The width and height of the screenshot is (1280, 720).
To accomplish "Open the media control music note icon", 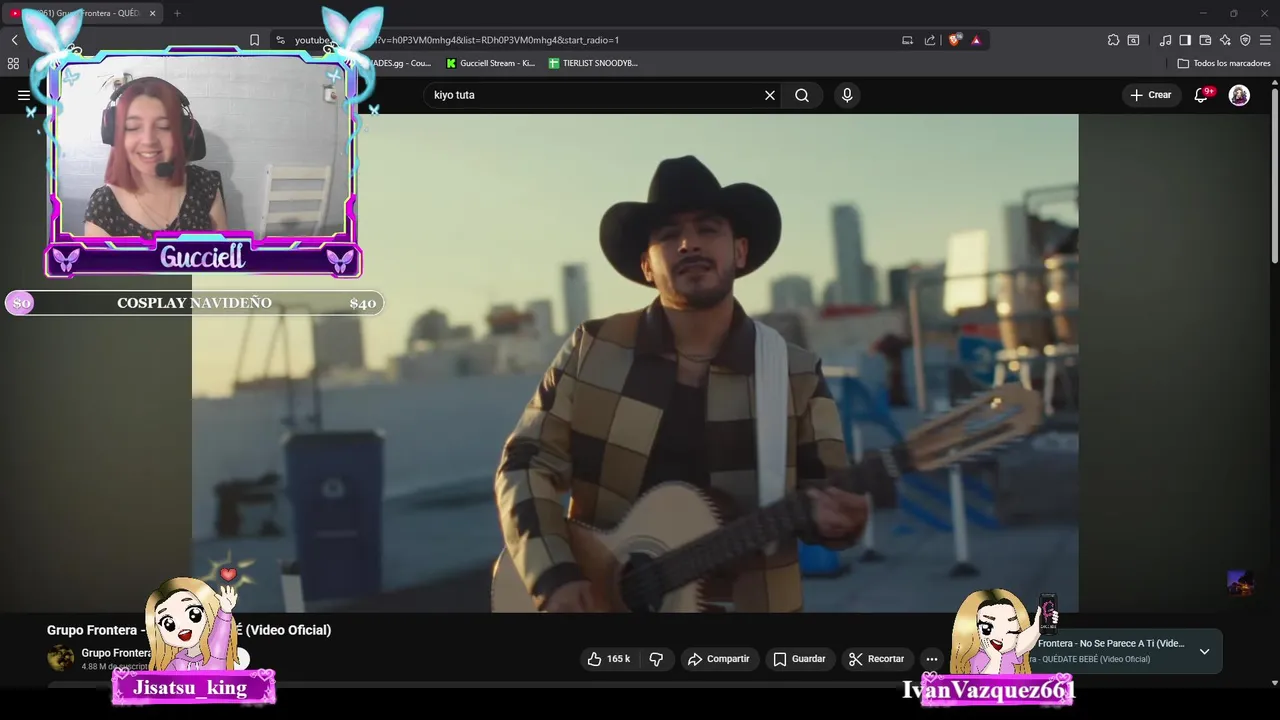I will [x=1165, y=40].
